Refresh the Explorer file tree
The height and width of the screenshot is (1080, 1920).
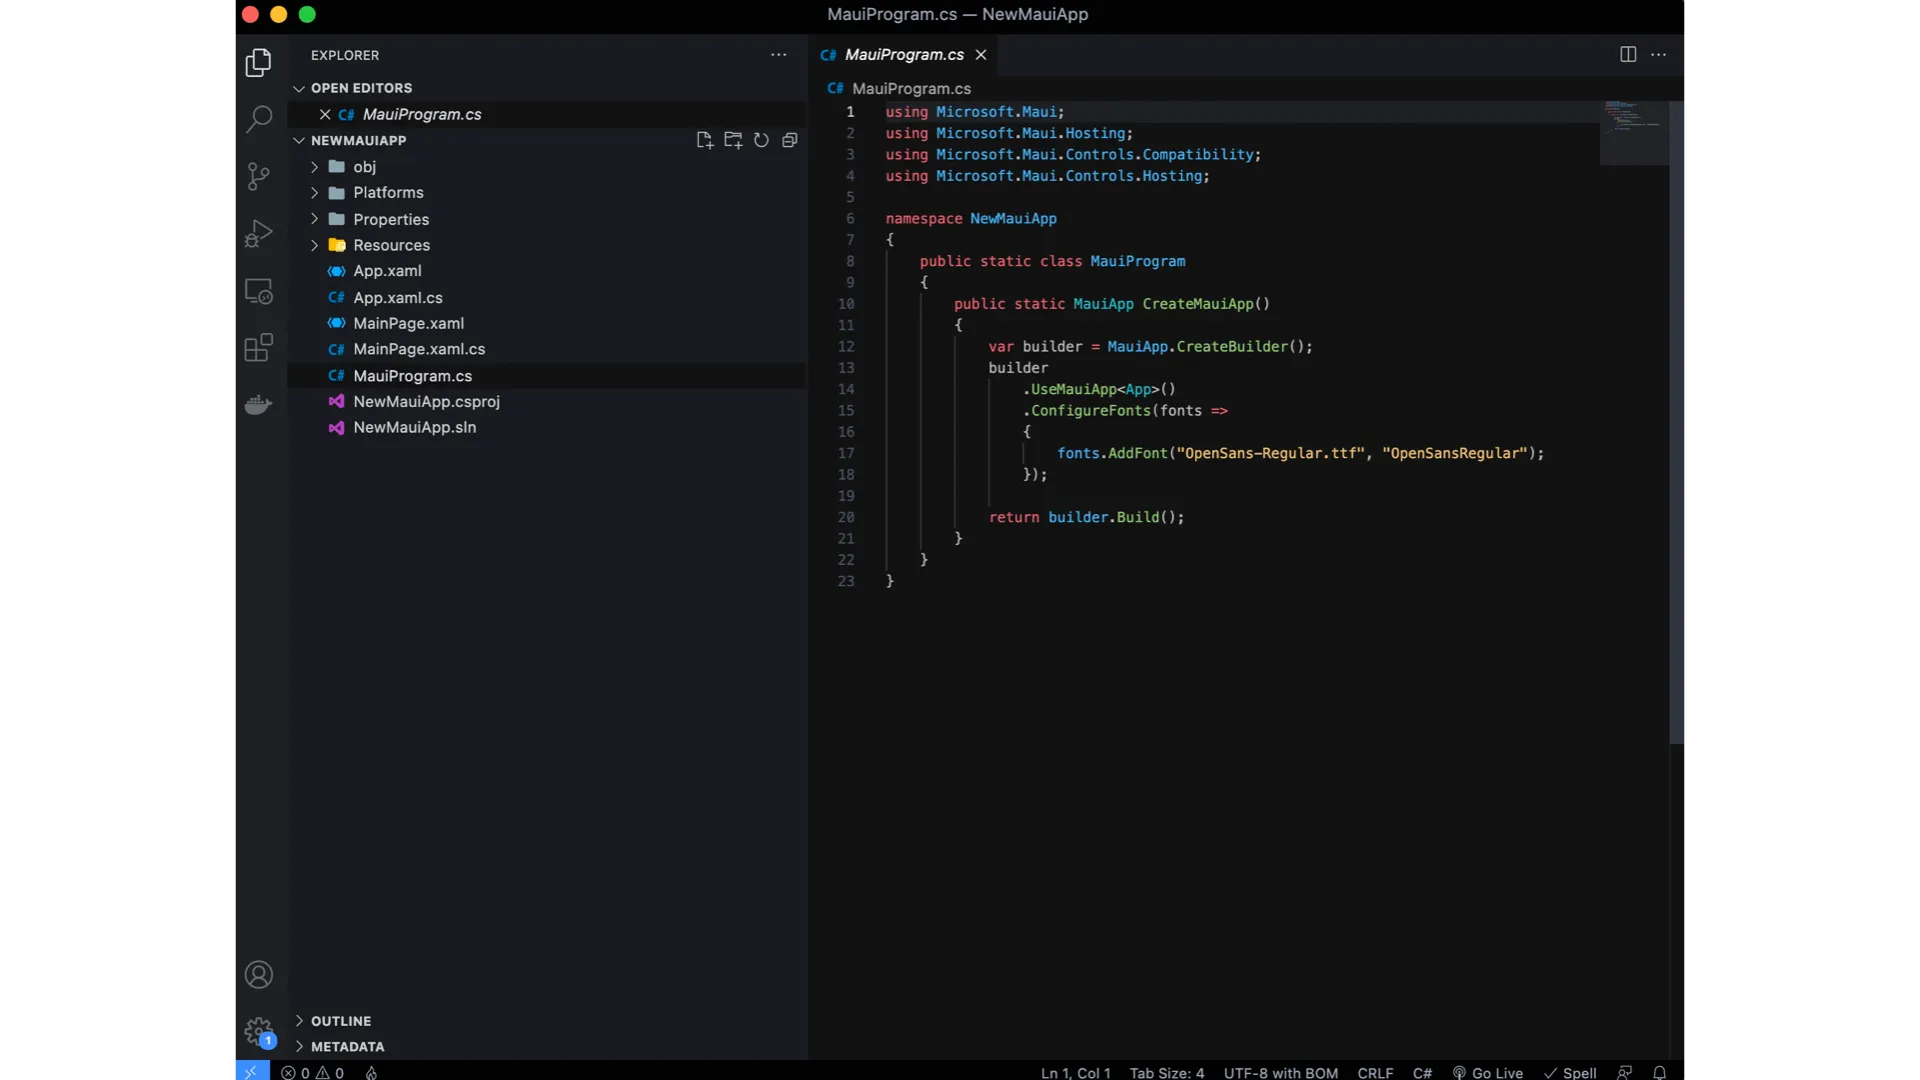point(761,140)
